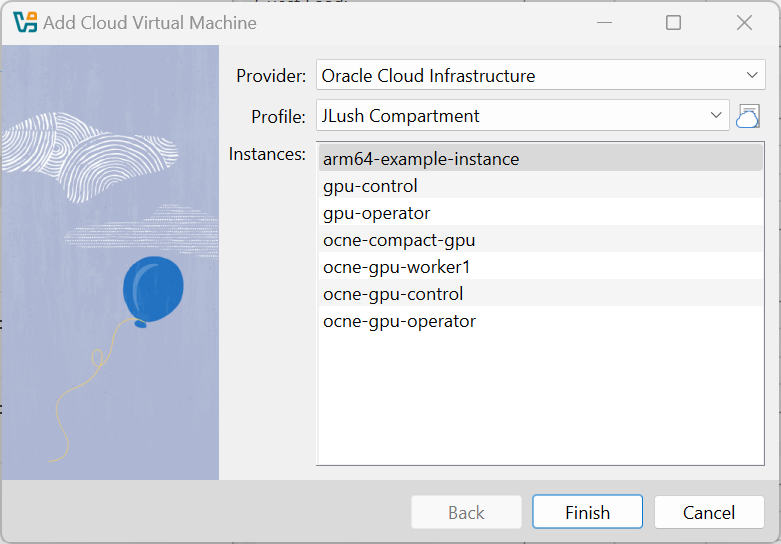Click the Back button
The width and height of the screenshot is (781, 544).
click(x=466, y=512)
